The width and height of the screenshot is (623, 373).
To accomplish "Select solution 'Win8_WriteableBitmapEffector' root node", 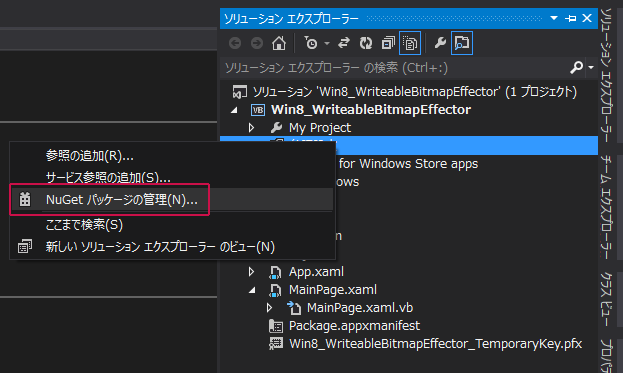I will pyautogui.click(x=415, y=92).
